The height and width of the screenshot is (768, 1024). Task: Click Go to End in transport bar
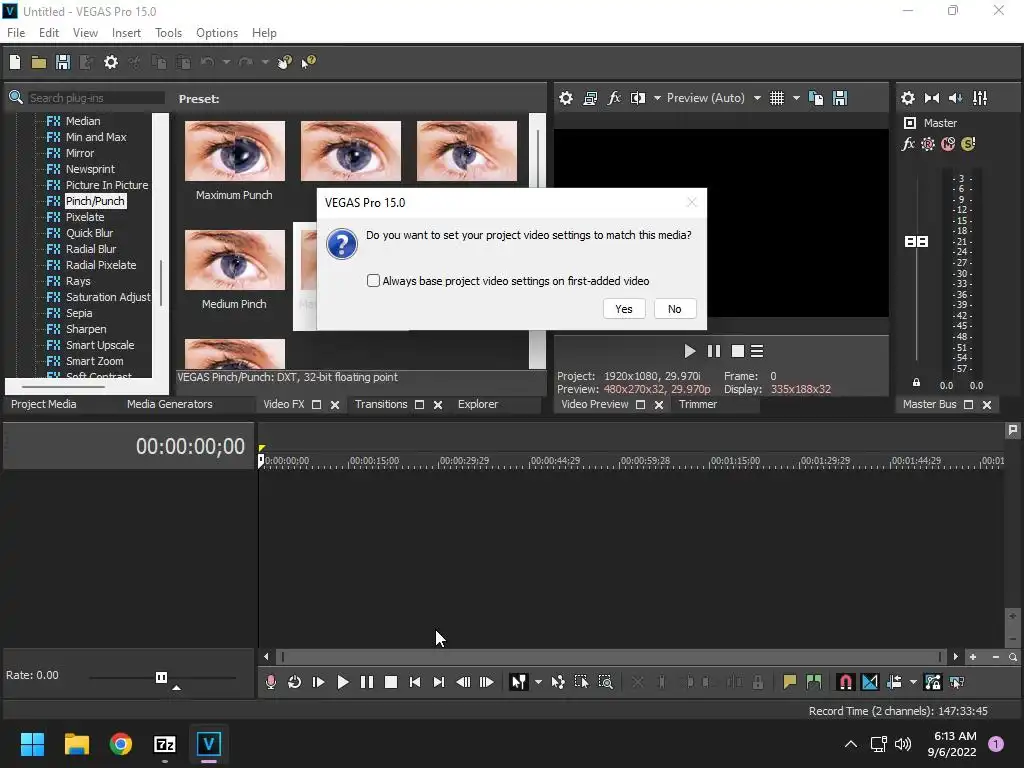pos(439,682)
